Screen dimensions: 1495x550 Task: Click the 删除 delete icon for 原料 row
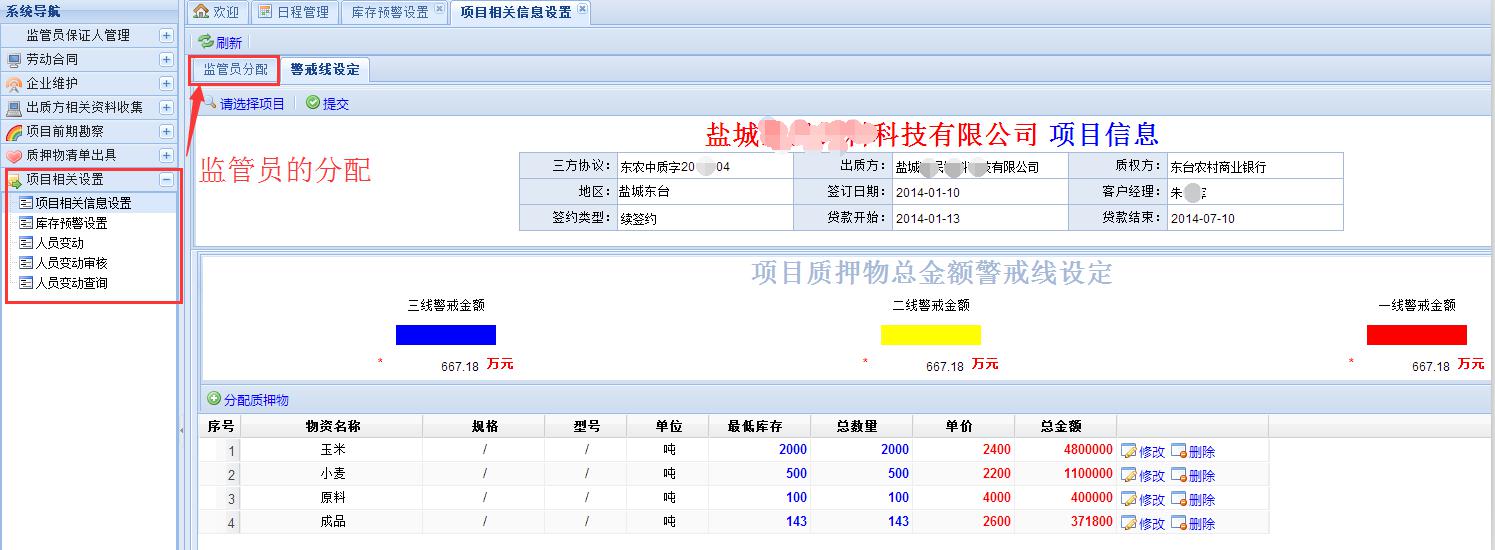(x=1178, y=499)
